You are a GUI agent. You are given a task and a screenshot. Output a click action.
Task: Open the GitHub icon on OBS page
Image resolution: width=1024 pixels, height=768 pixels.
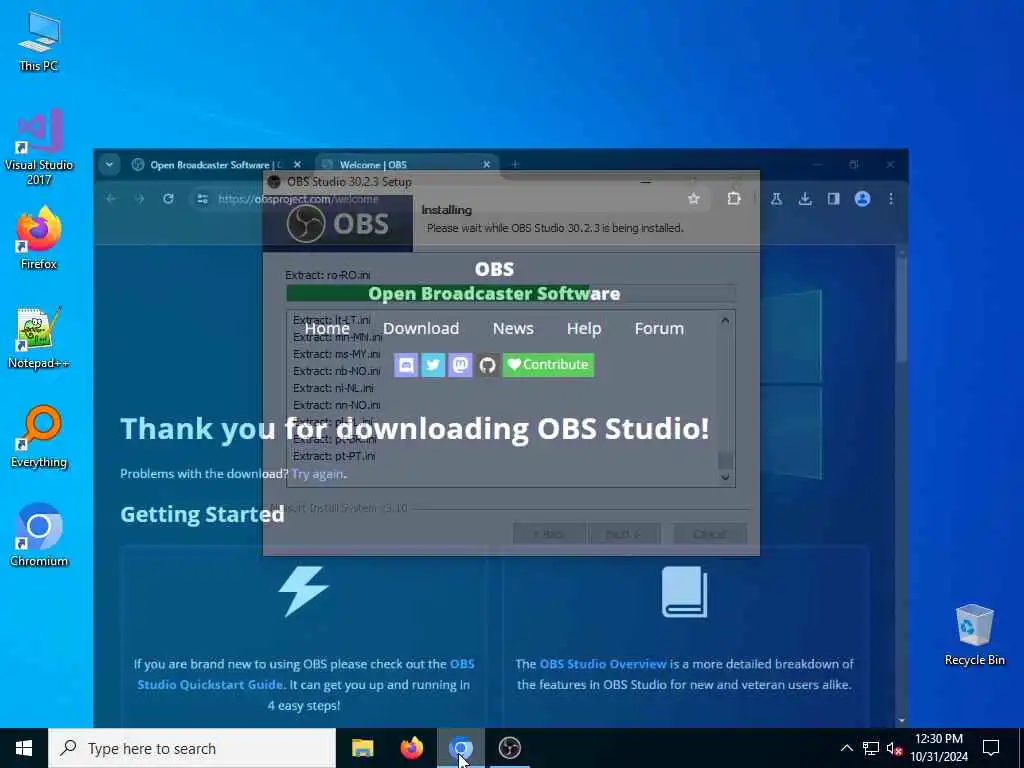(x=487, y=365)
